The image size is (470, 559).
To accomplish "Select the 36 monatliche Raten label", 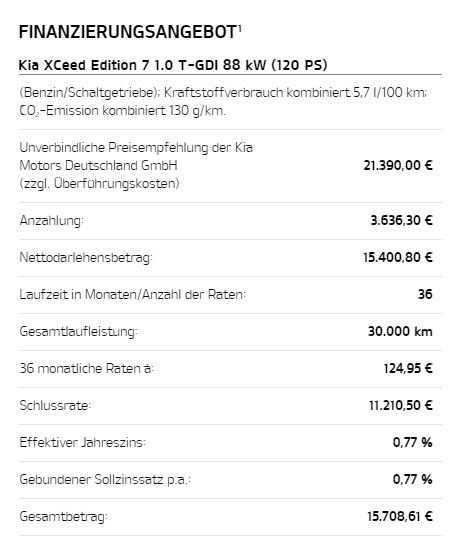I will (x=87, y=369).
